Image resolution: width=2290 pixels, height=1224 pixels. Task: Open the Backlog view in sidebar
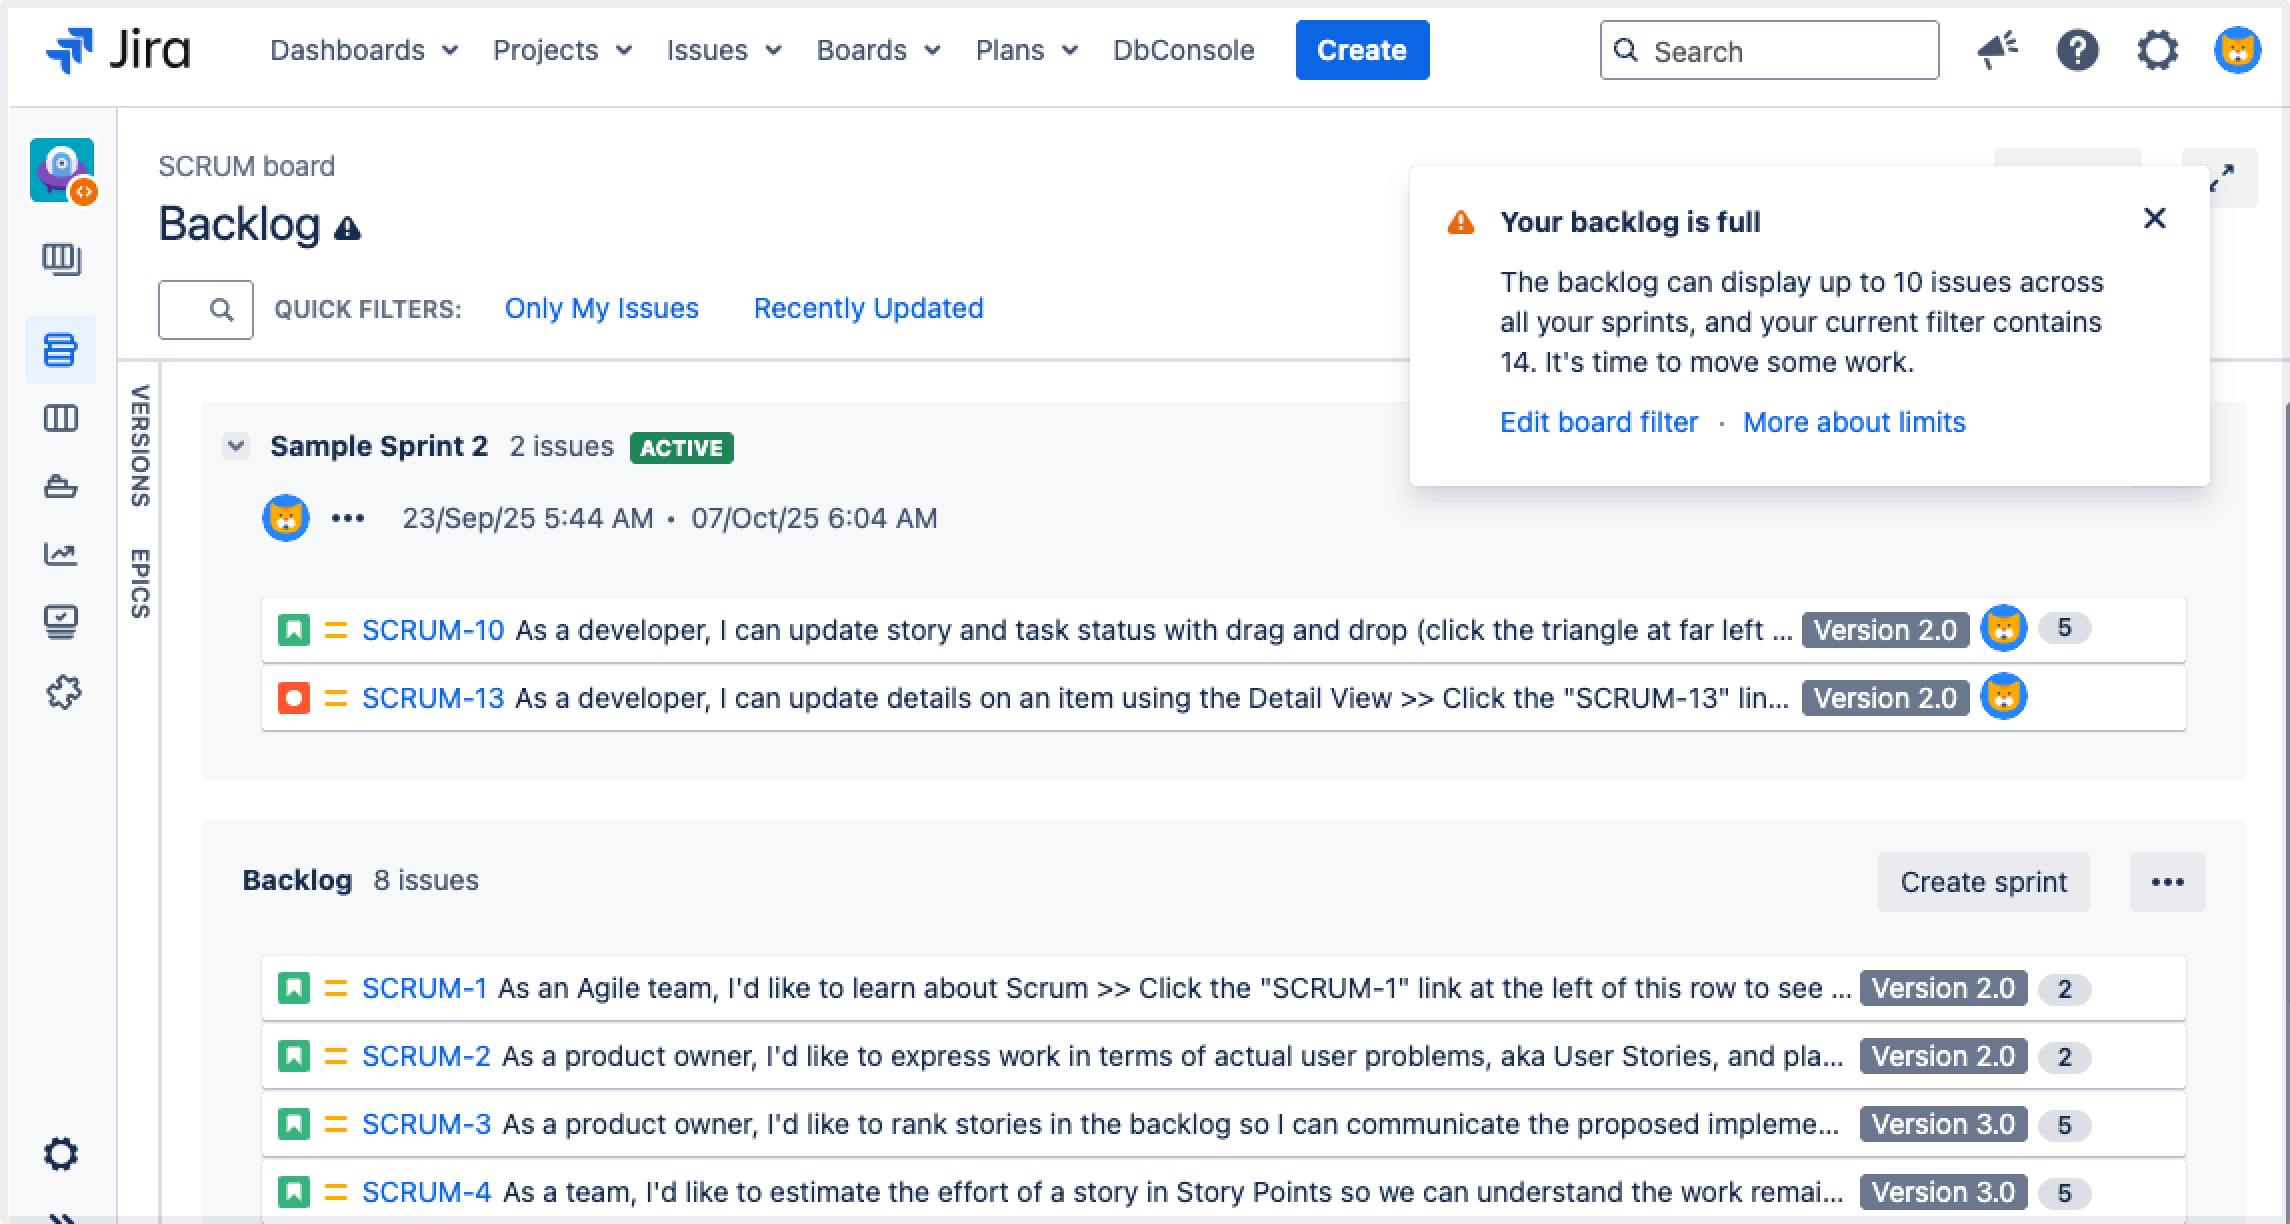60,350
